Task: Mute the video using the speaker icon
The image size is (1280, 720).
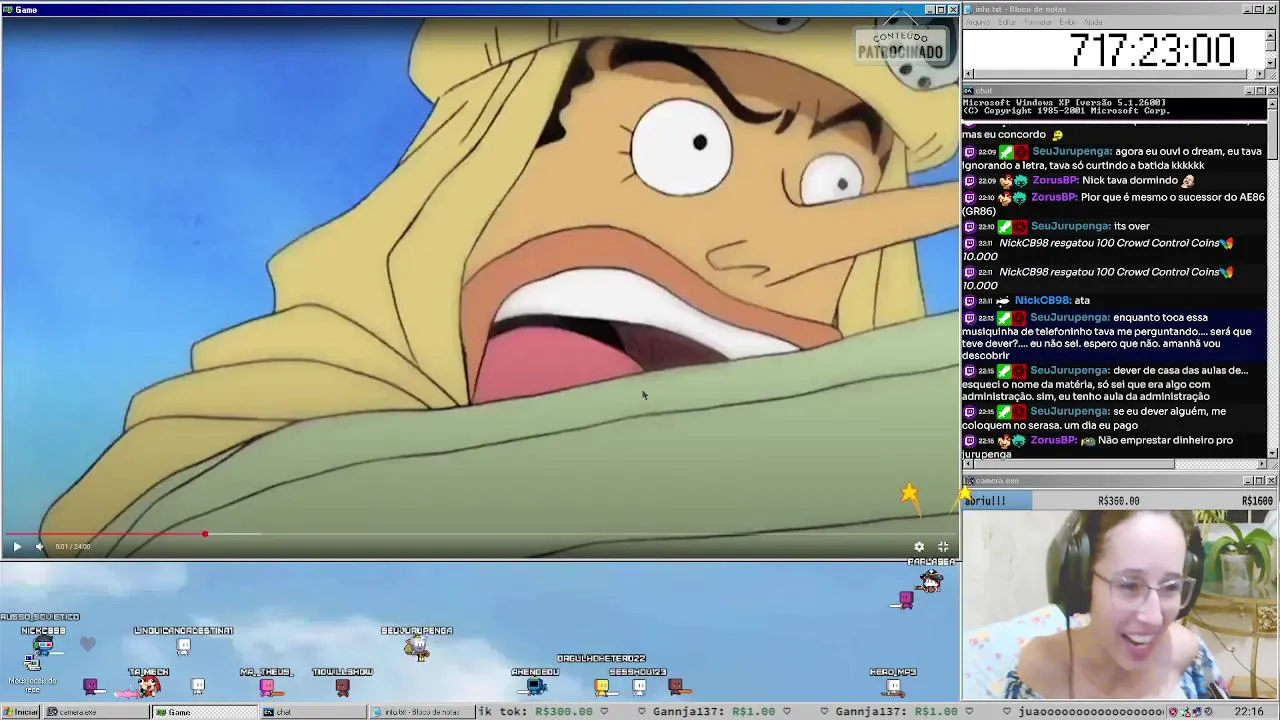Action: pyautogui.click(x=39, y=546)
